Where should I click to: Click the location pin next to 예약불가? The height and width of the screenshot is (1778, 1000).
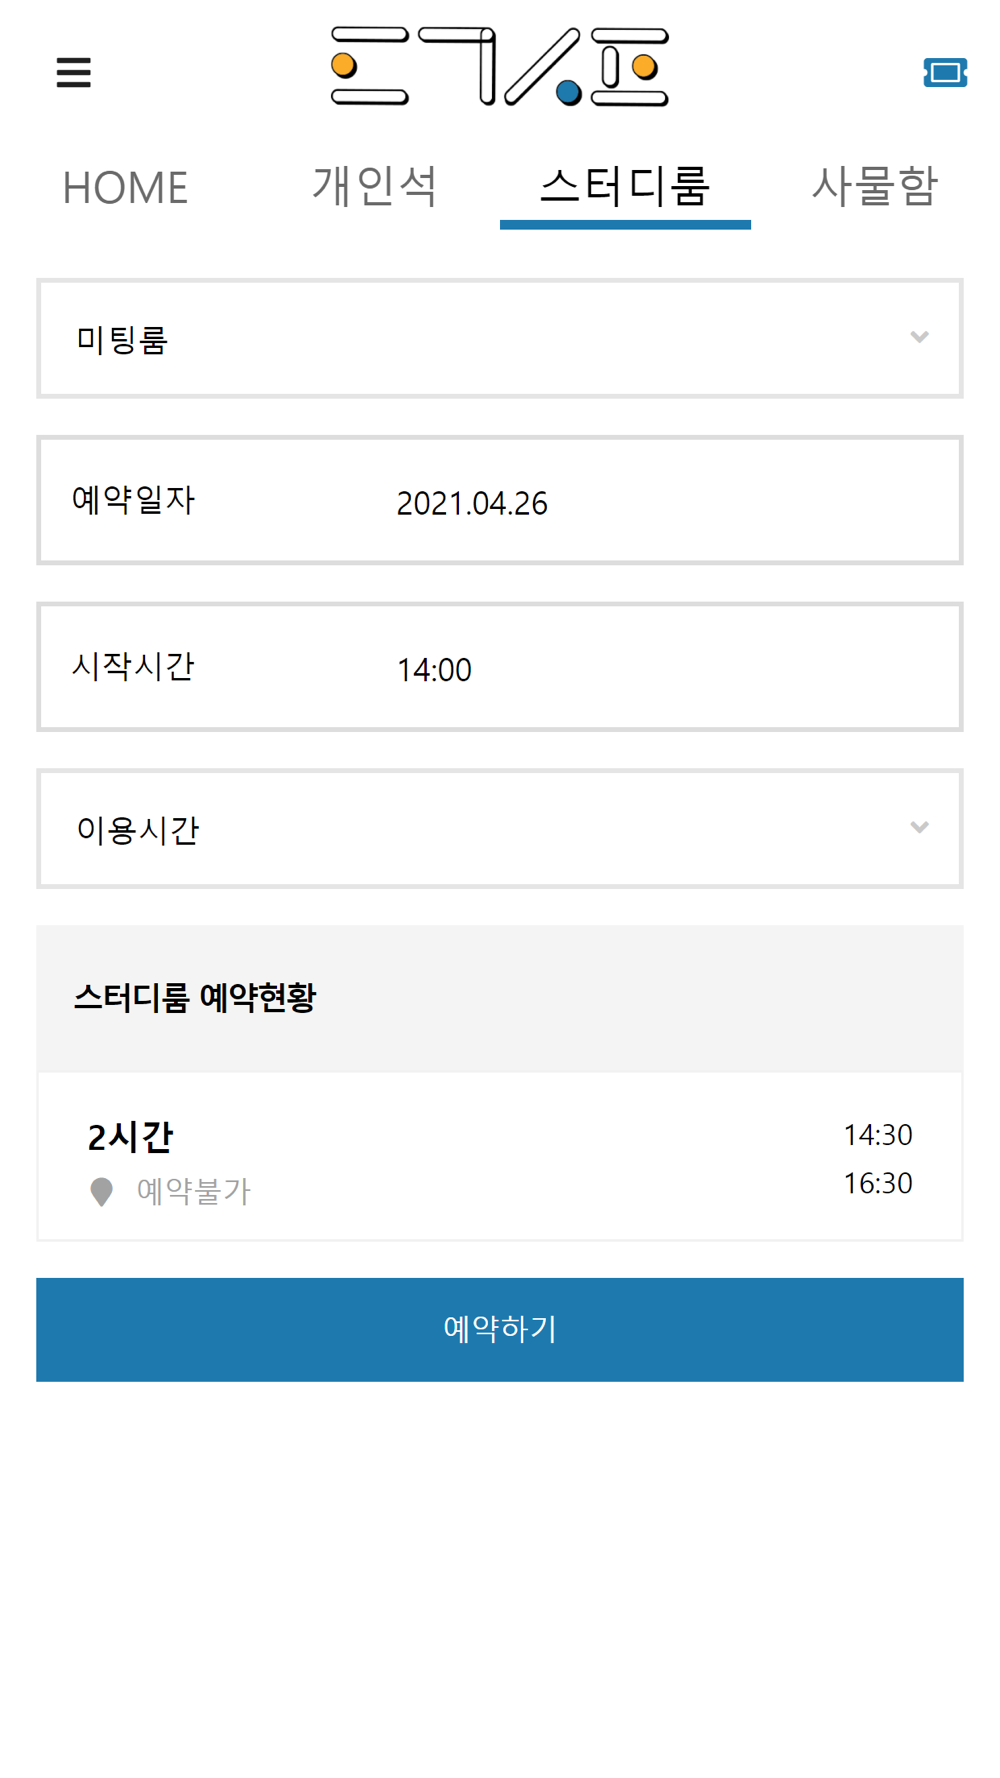(101, 1192)
